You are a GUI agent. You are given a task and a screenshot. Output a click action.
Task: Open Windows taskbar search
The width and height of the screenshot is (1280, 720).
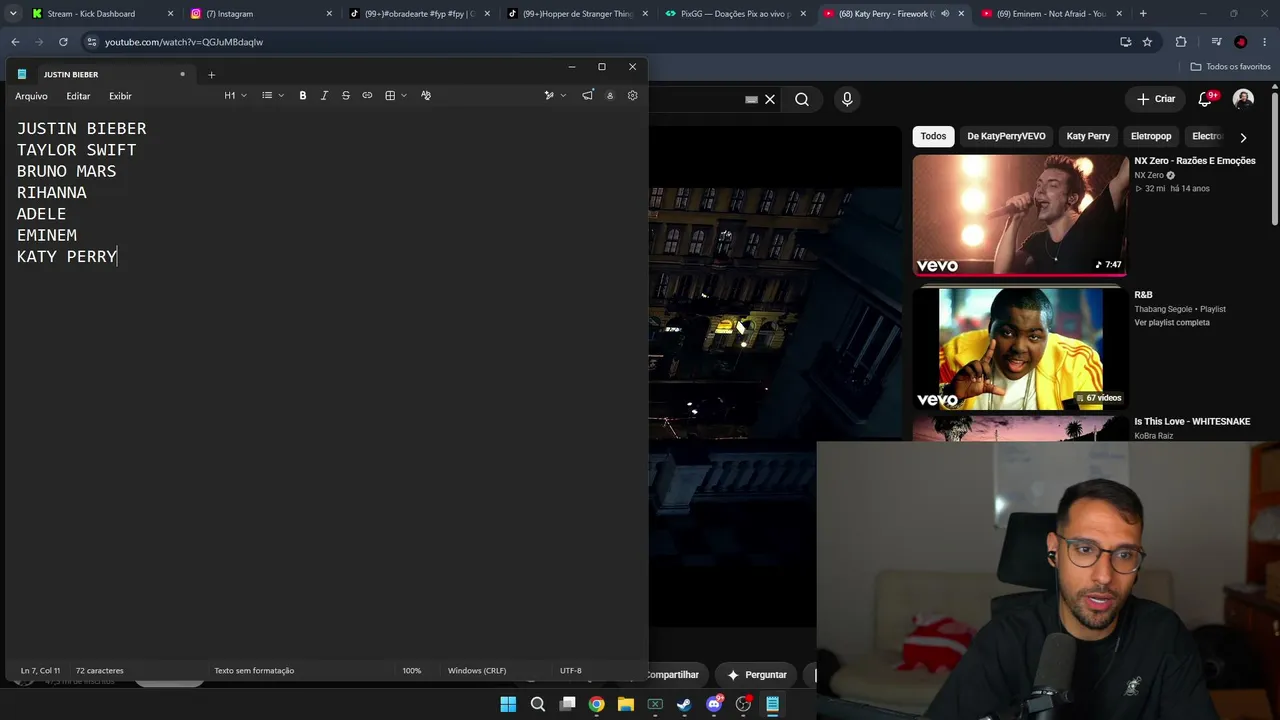538,704
